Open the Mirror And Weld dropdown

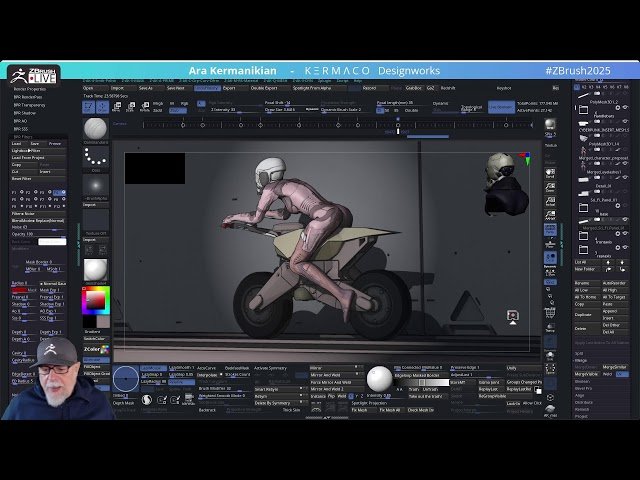coord(336,375)
